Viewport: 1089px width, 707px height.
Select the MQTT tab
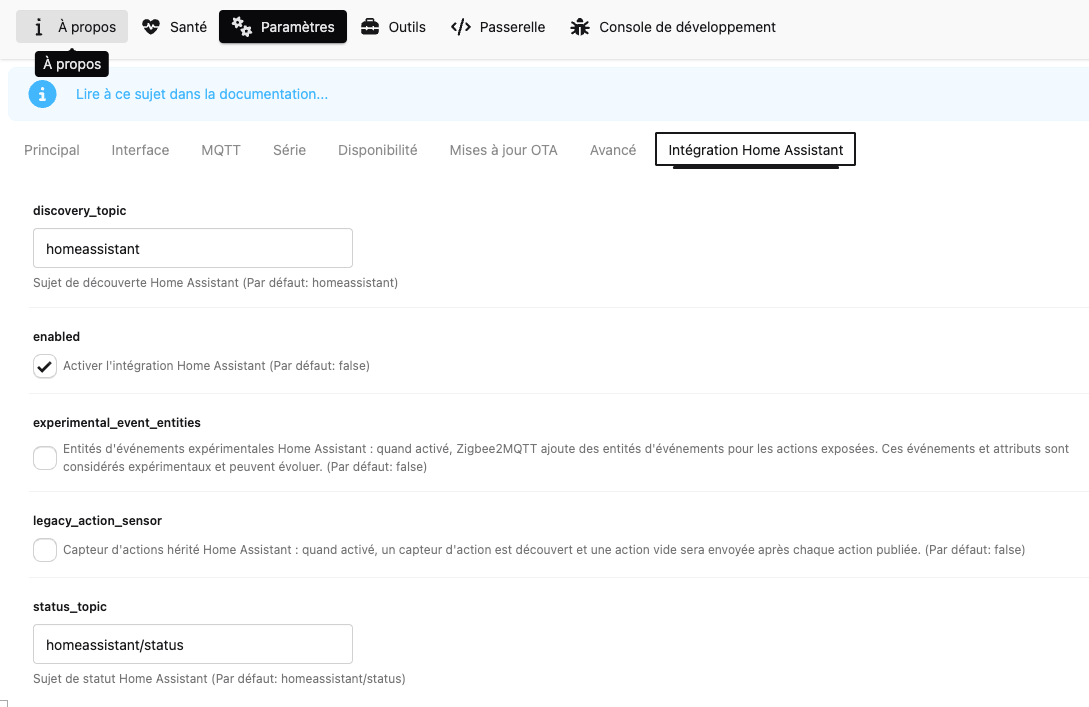(x=221, y=150)
